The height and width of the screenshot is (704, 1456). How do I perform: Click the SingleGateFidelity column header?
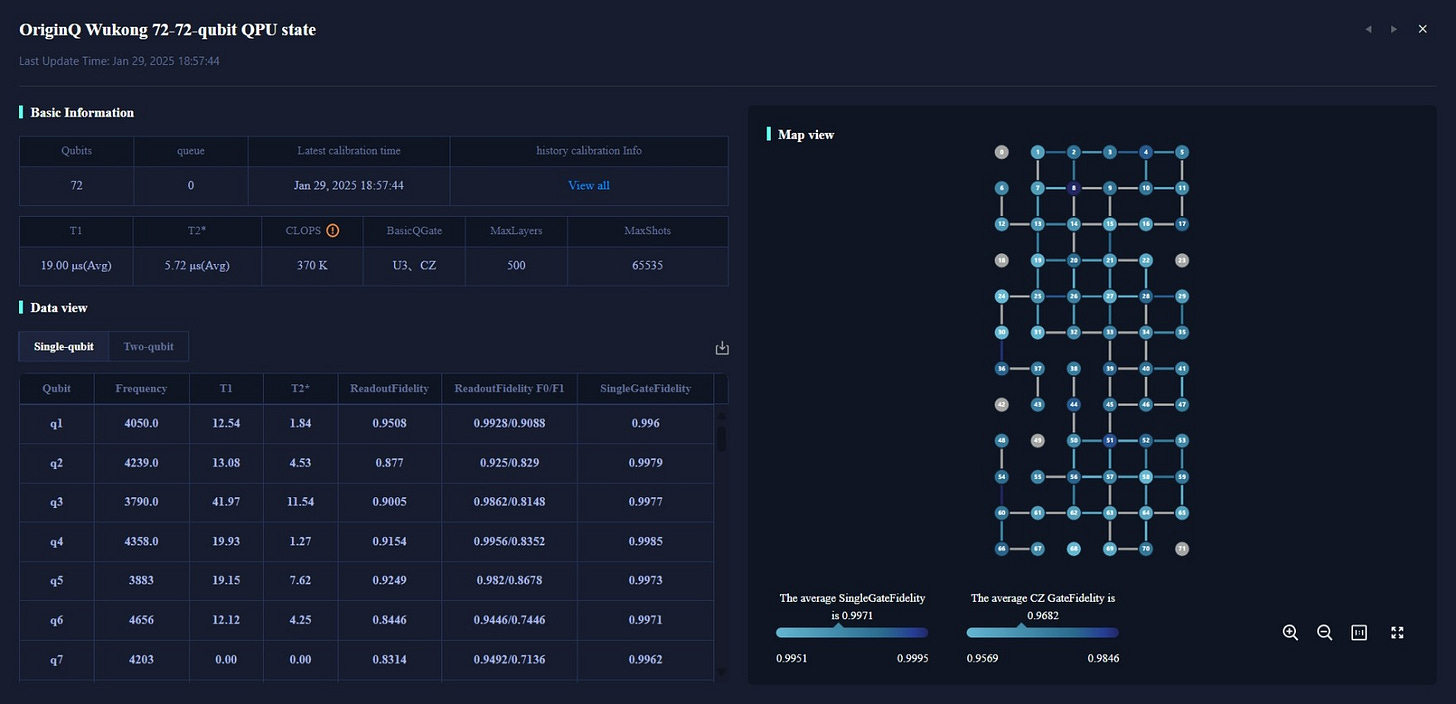[x=645, y=388]
